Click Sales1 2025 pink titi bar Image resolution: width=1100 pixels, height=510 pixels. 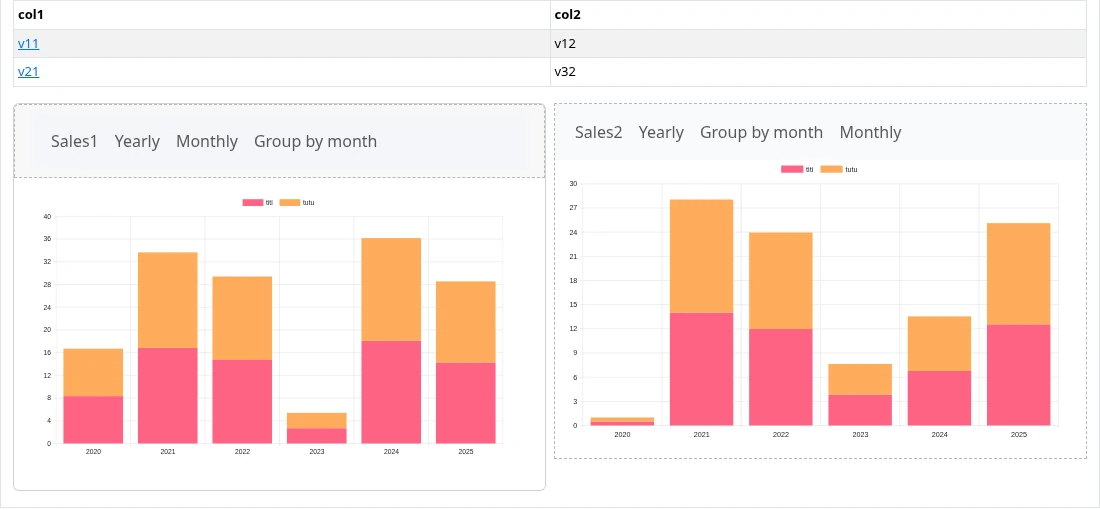[466, 403]
